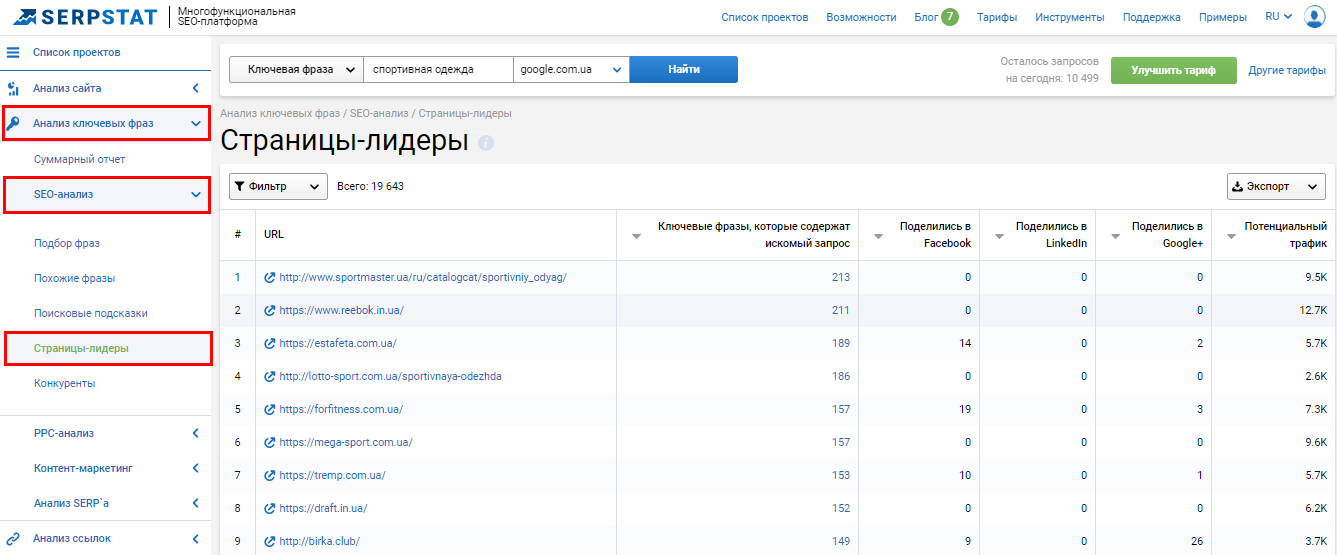Click the link analysis chain icon
The image size is (1337, 555).
click(x=14, y=538)
